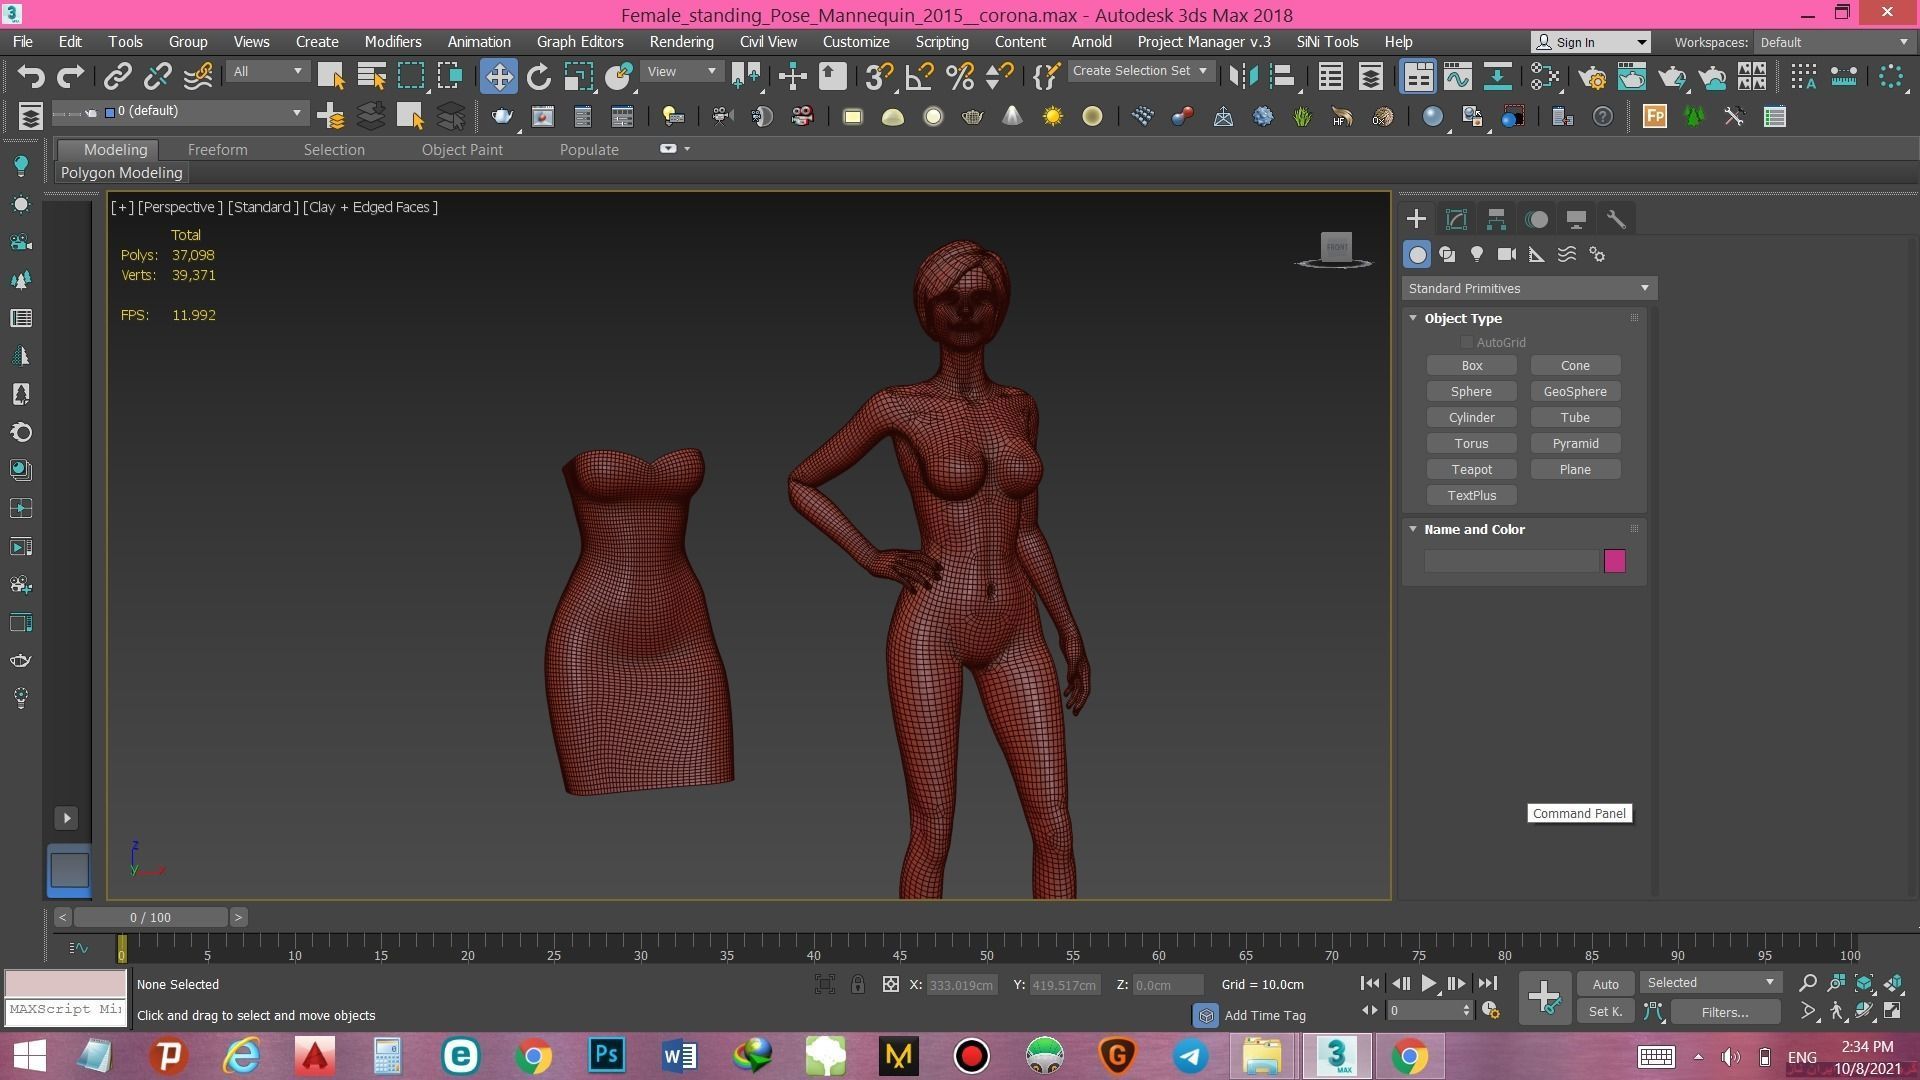Select the Cameras category icon
Viewport: 1920px width, 1080px height.
tap(1507, 255)
